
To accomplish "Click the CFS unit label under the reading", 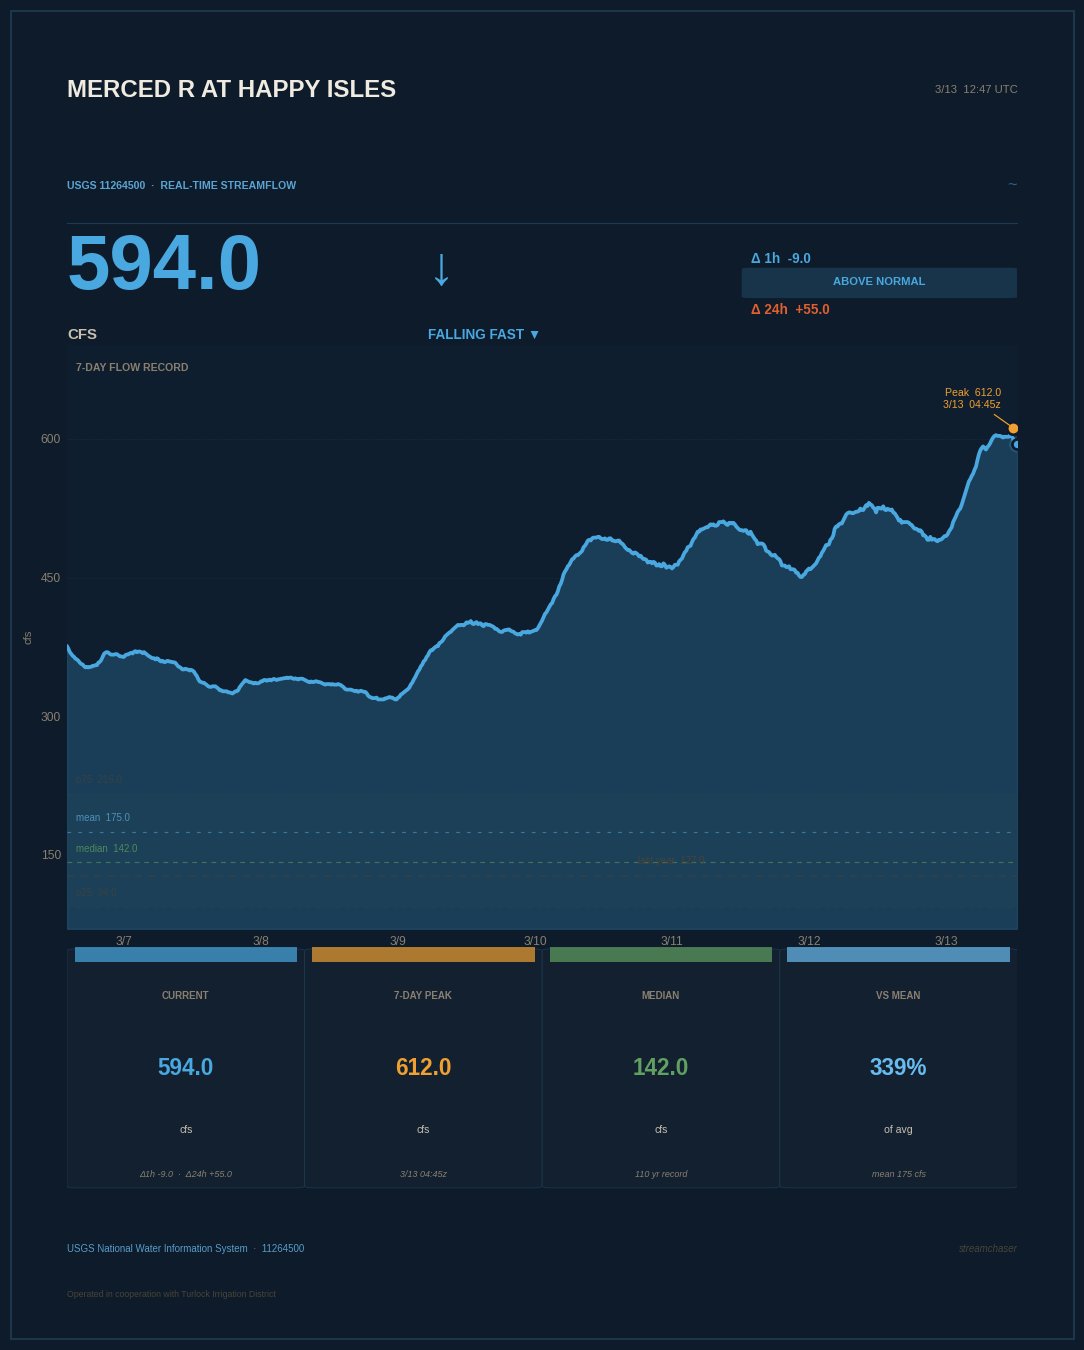I will [82, 334].
